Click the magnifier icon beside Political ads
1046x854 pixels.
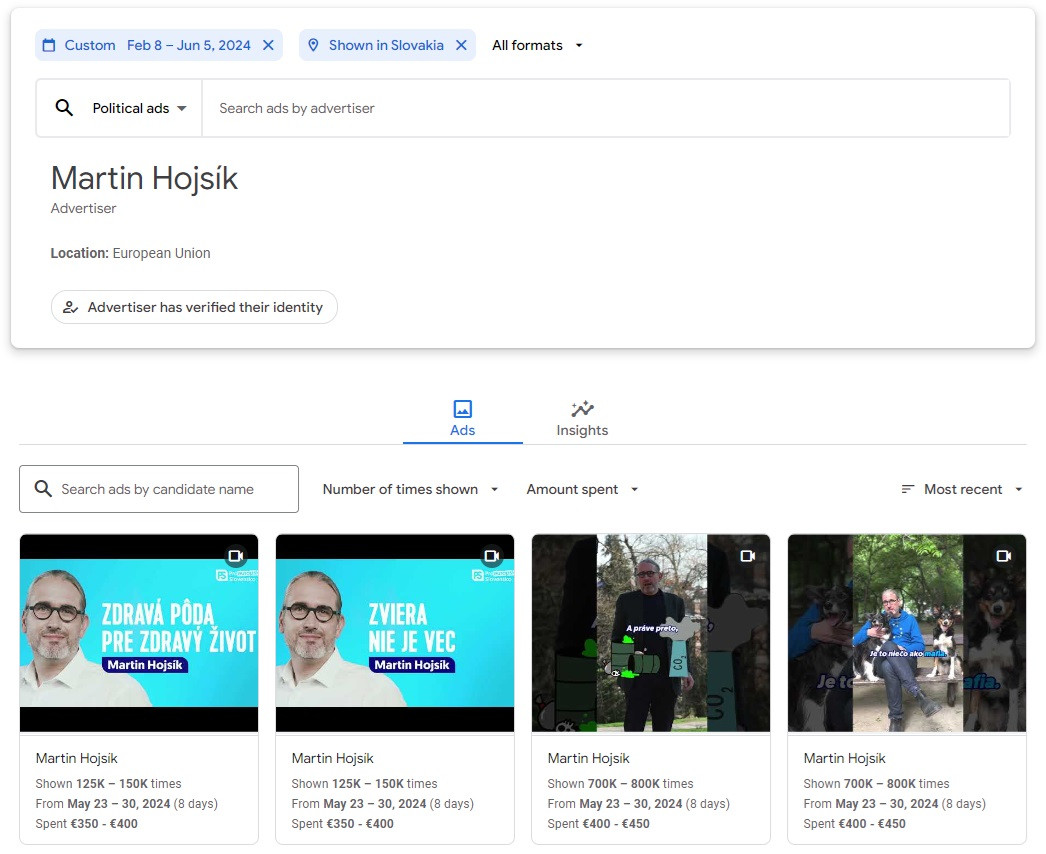64,108
